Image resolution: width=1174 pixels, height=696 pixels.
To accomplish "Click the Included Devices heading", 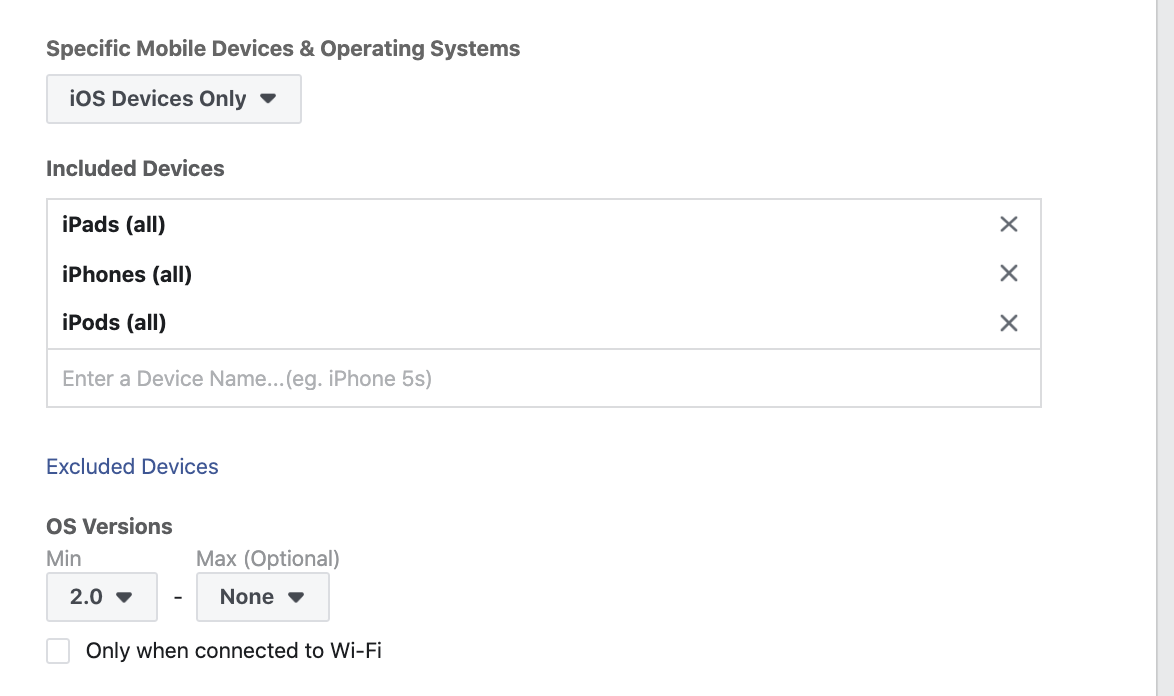I will click(135, 168).
